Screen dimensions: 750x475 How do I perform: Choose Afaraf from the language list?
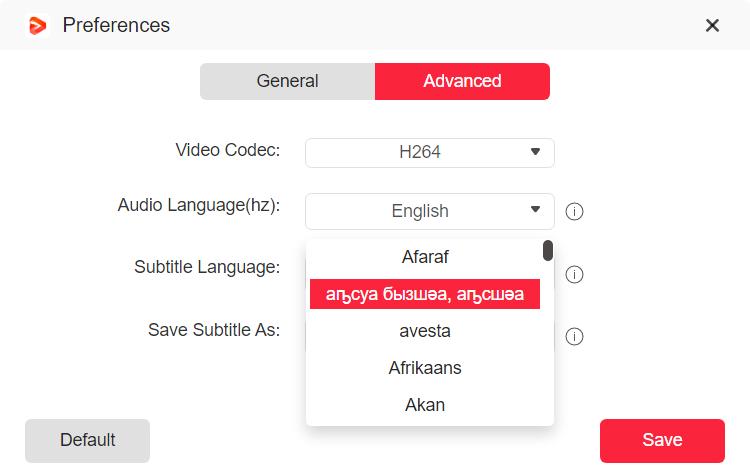pos(425,257)
